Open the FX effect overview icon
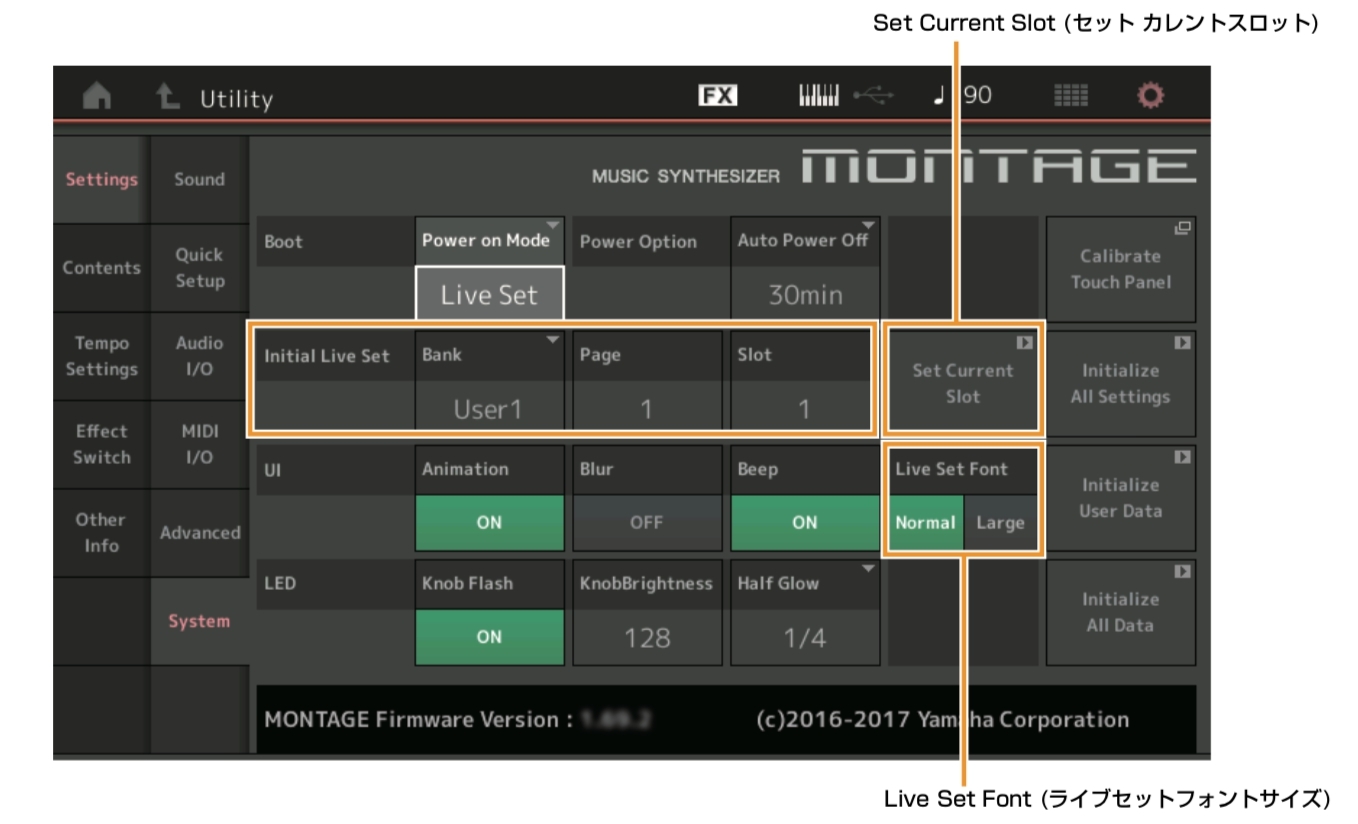Image resolution: width=1358 pixels, height=824 pixels. 716,96
